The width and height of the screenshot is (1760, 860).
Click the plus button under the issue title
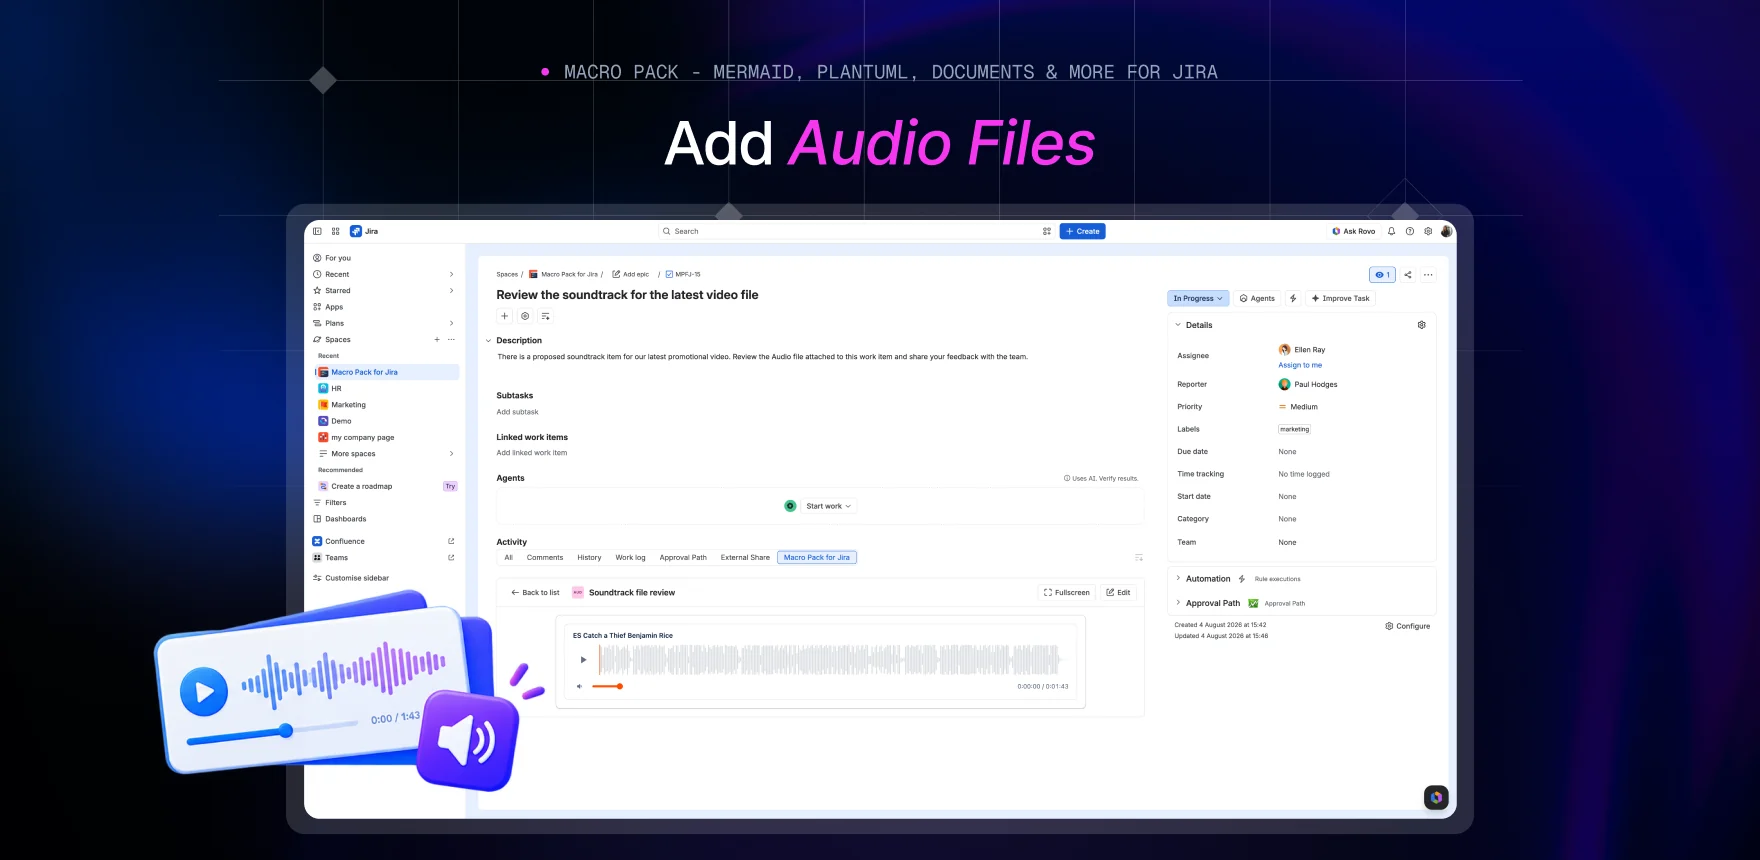[505, 316]
